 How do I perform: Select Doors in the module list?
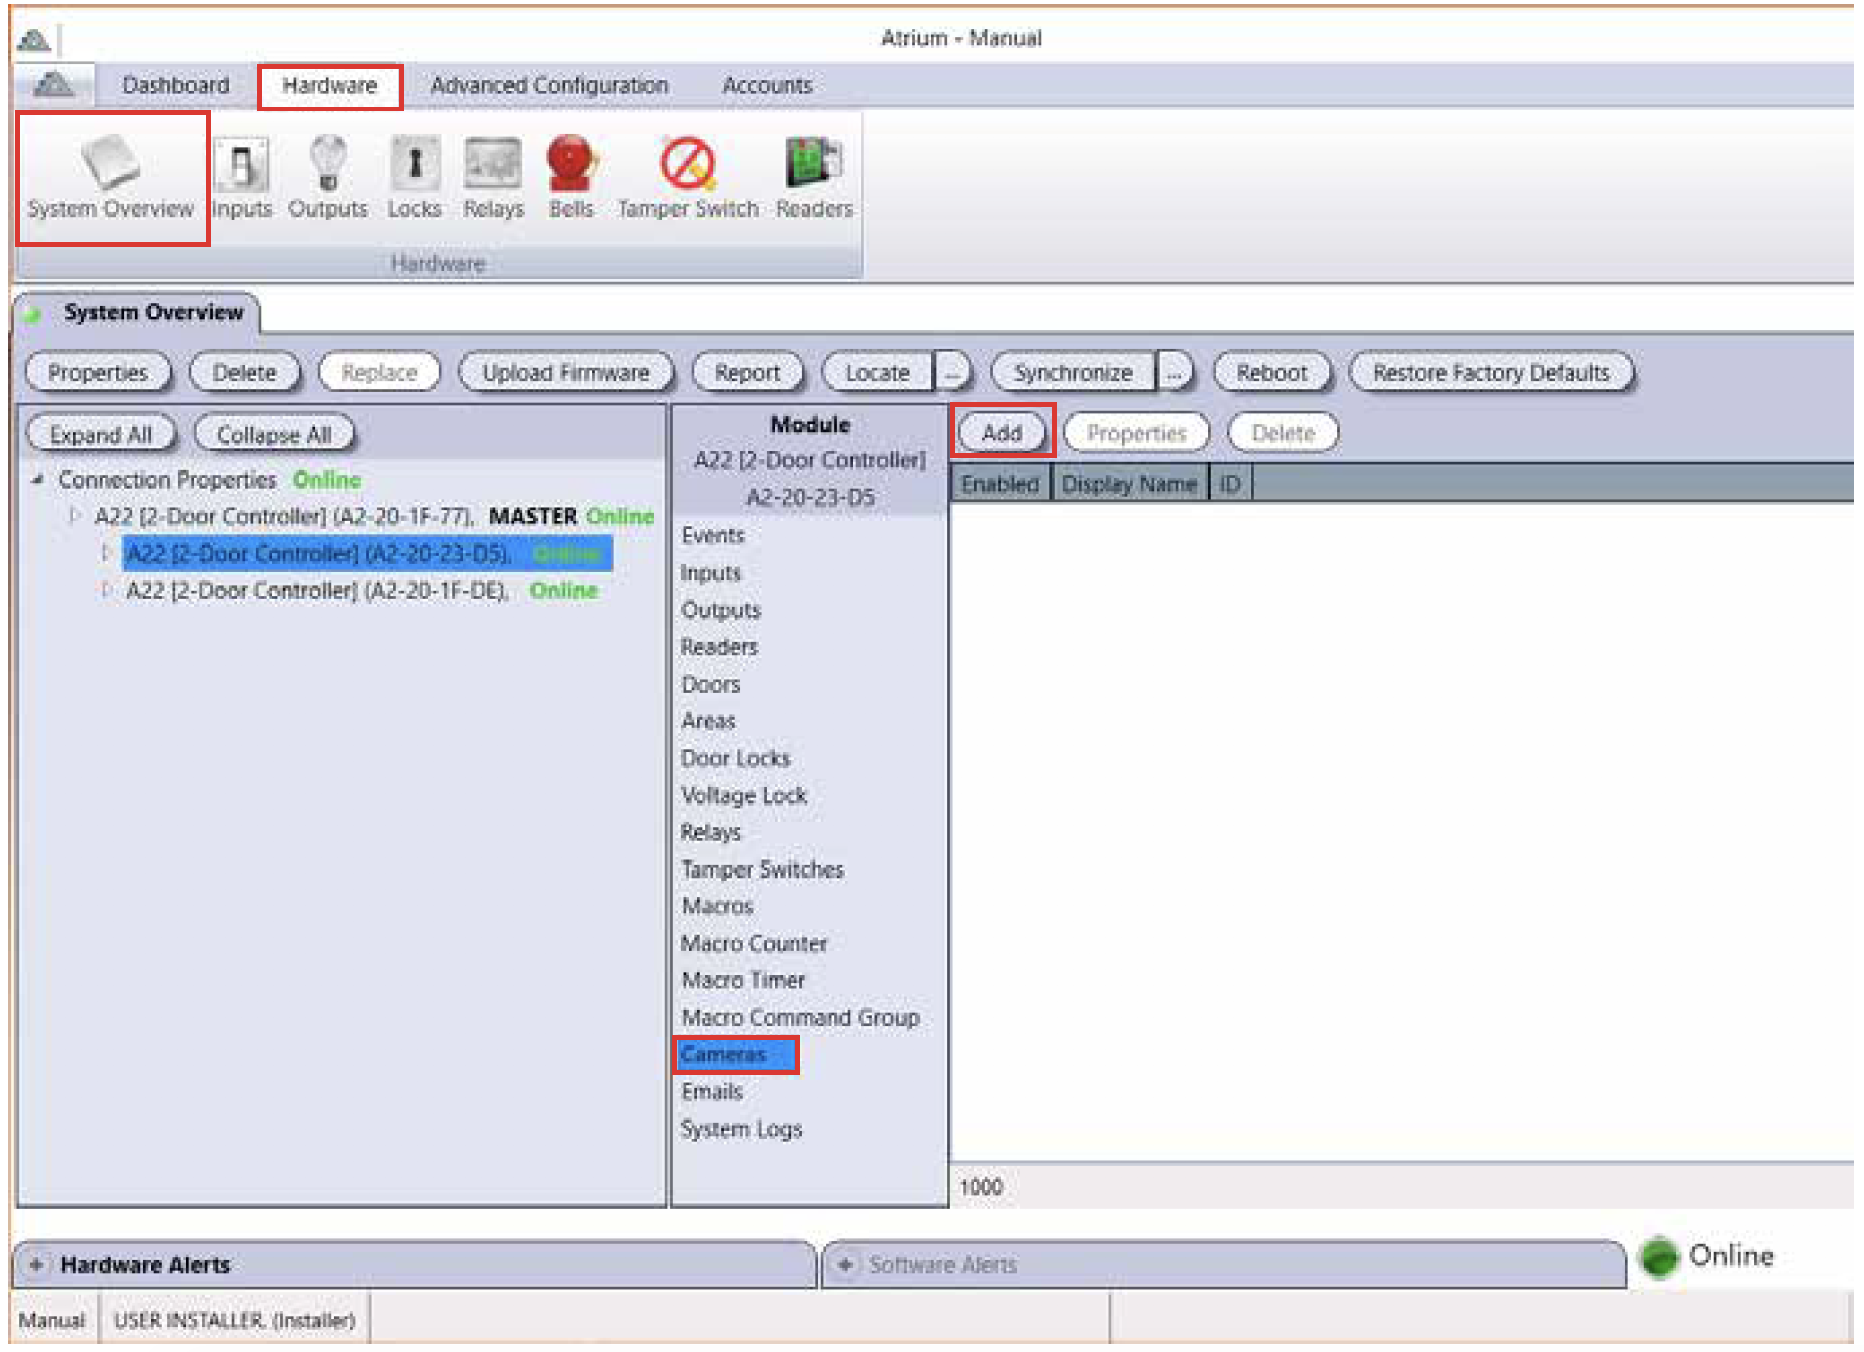(x=711, y=685)
